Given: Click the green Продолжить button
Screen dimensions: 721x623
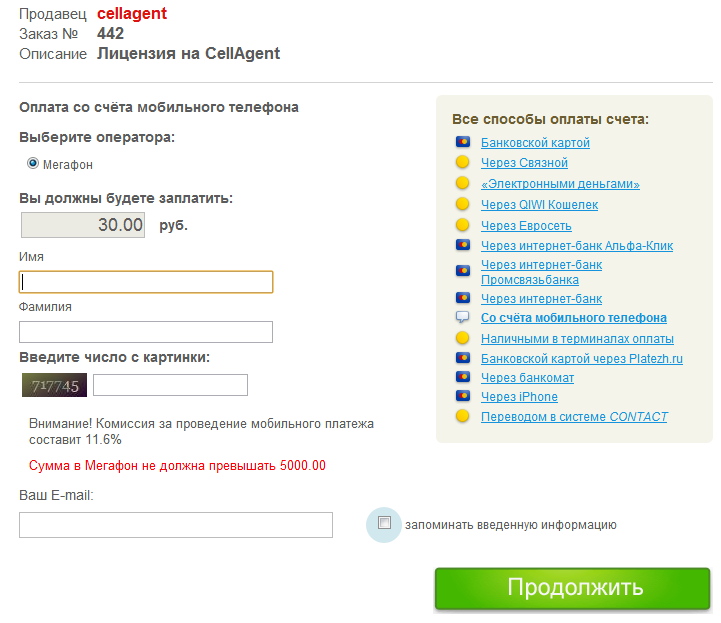Looking at the screenshot, I should tap(572, 589).
